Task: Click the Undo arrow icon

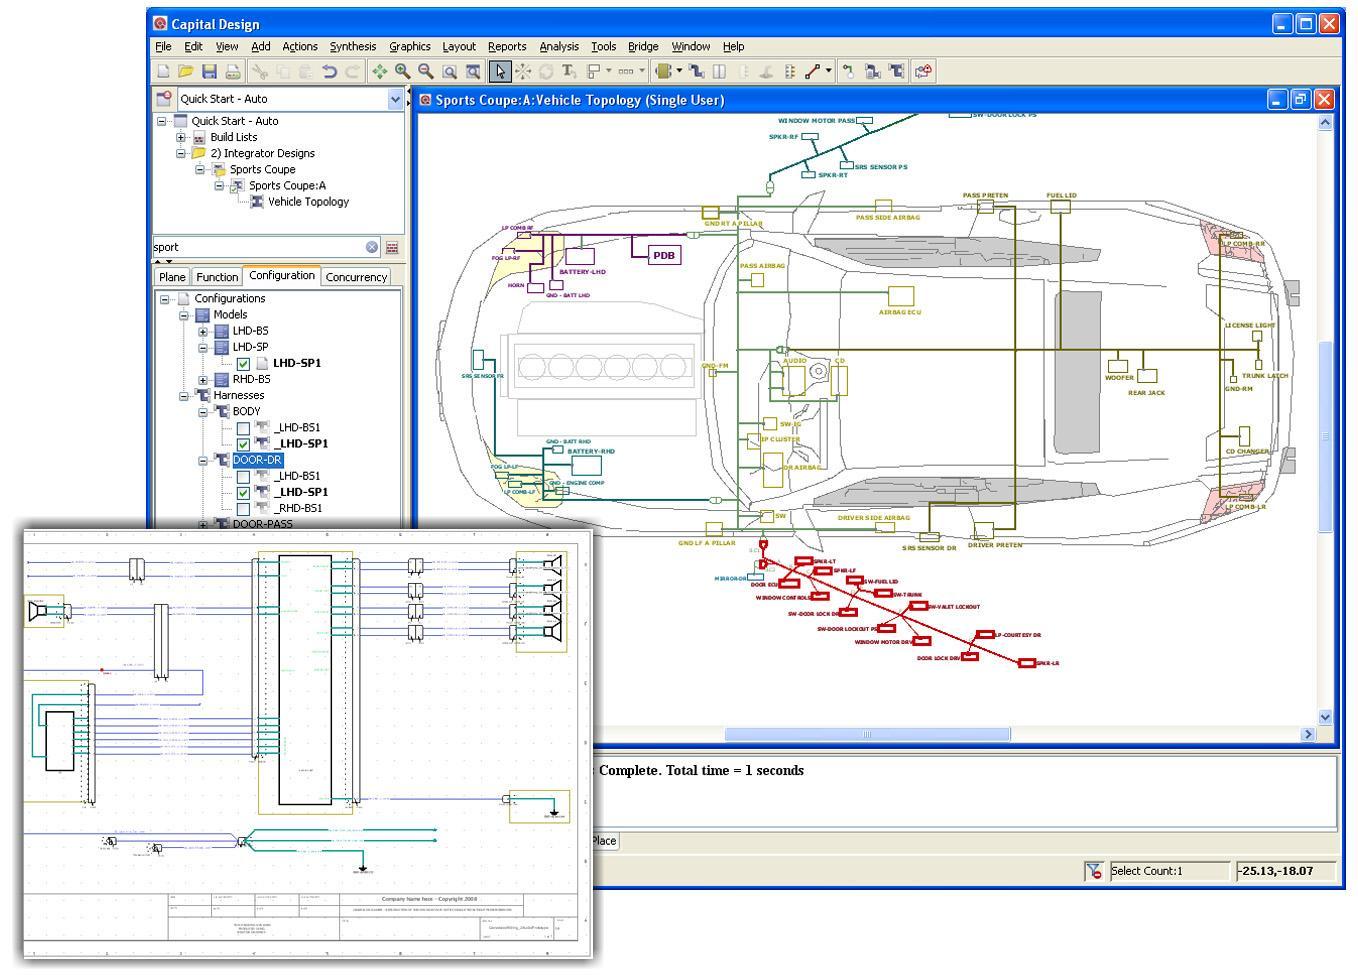Action: (329, 71)
